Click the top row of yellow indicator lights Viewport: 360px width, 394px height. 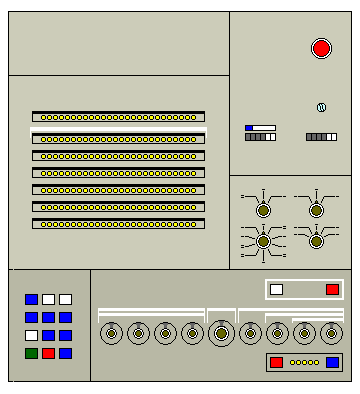pyautogui.click(x=118, y=117)
